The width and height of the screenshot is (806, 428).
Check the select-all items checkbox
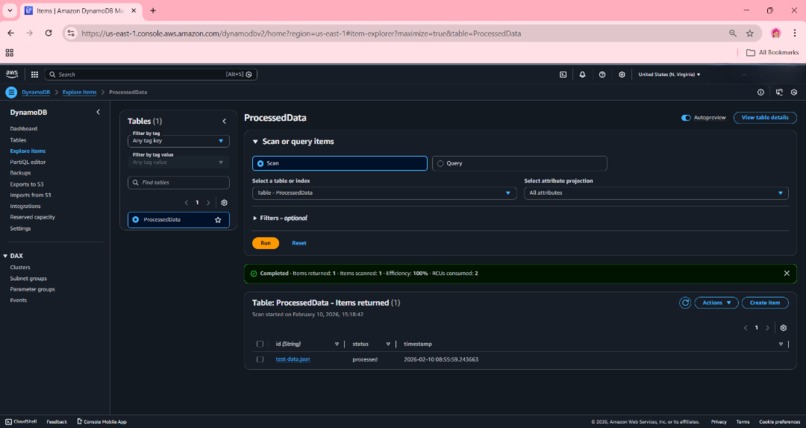260,344
